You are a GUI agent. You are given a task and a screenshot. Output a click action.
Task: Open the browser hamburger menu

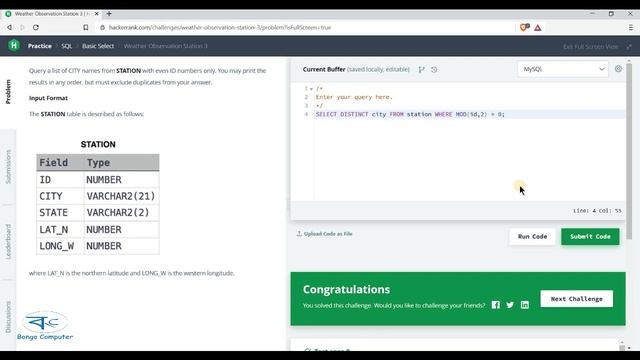coord(631,27)
